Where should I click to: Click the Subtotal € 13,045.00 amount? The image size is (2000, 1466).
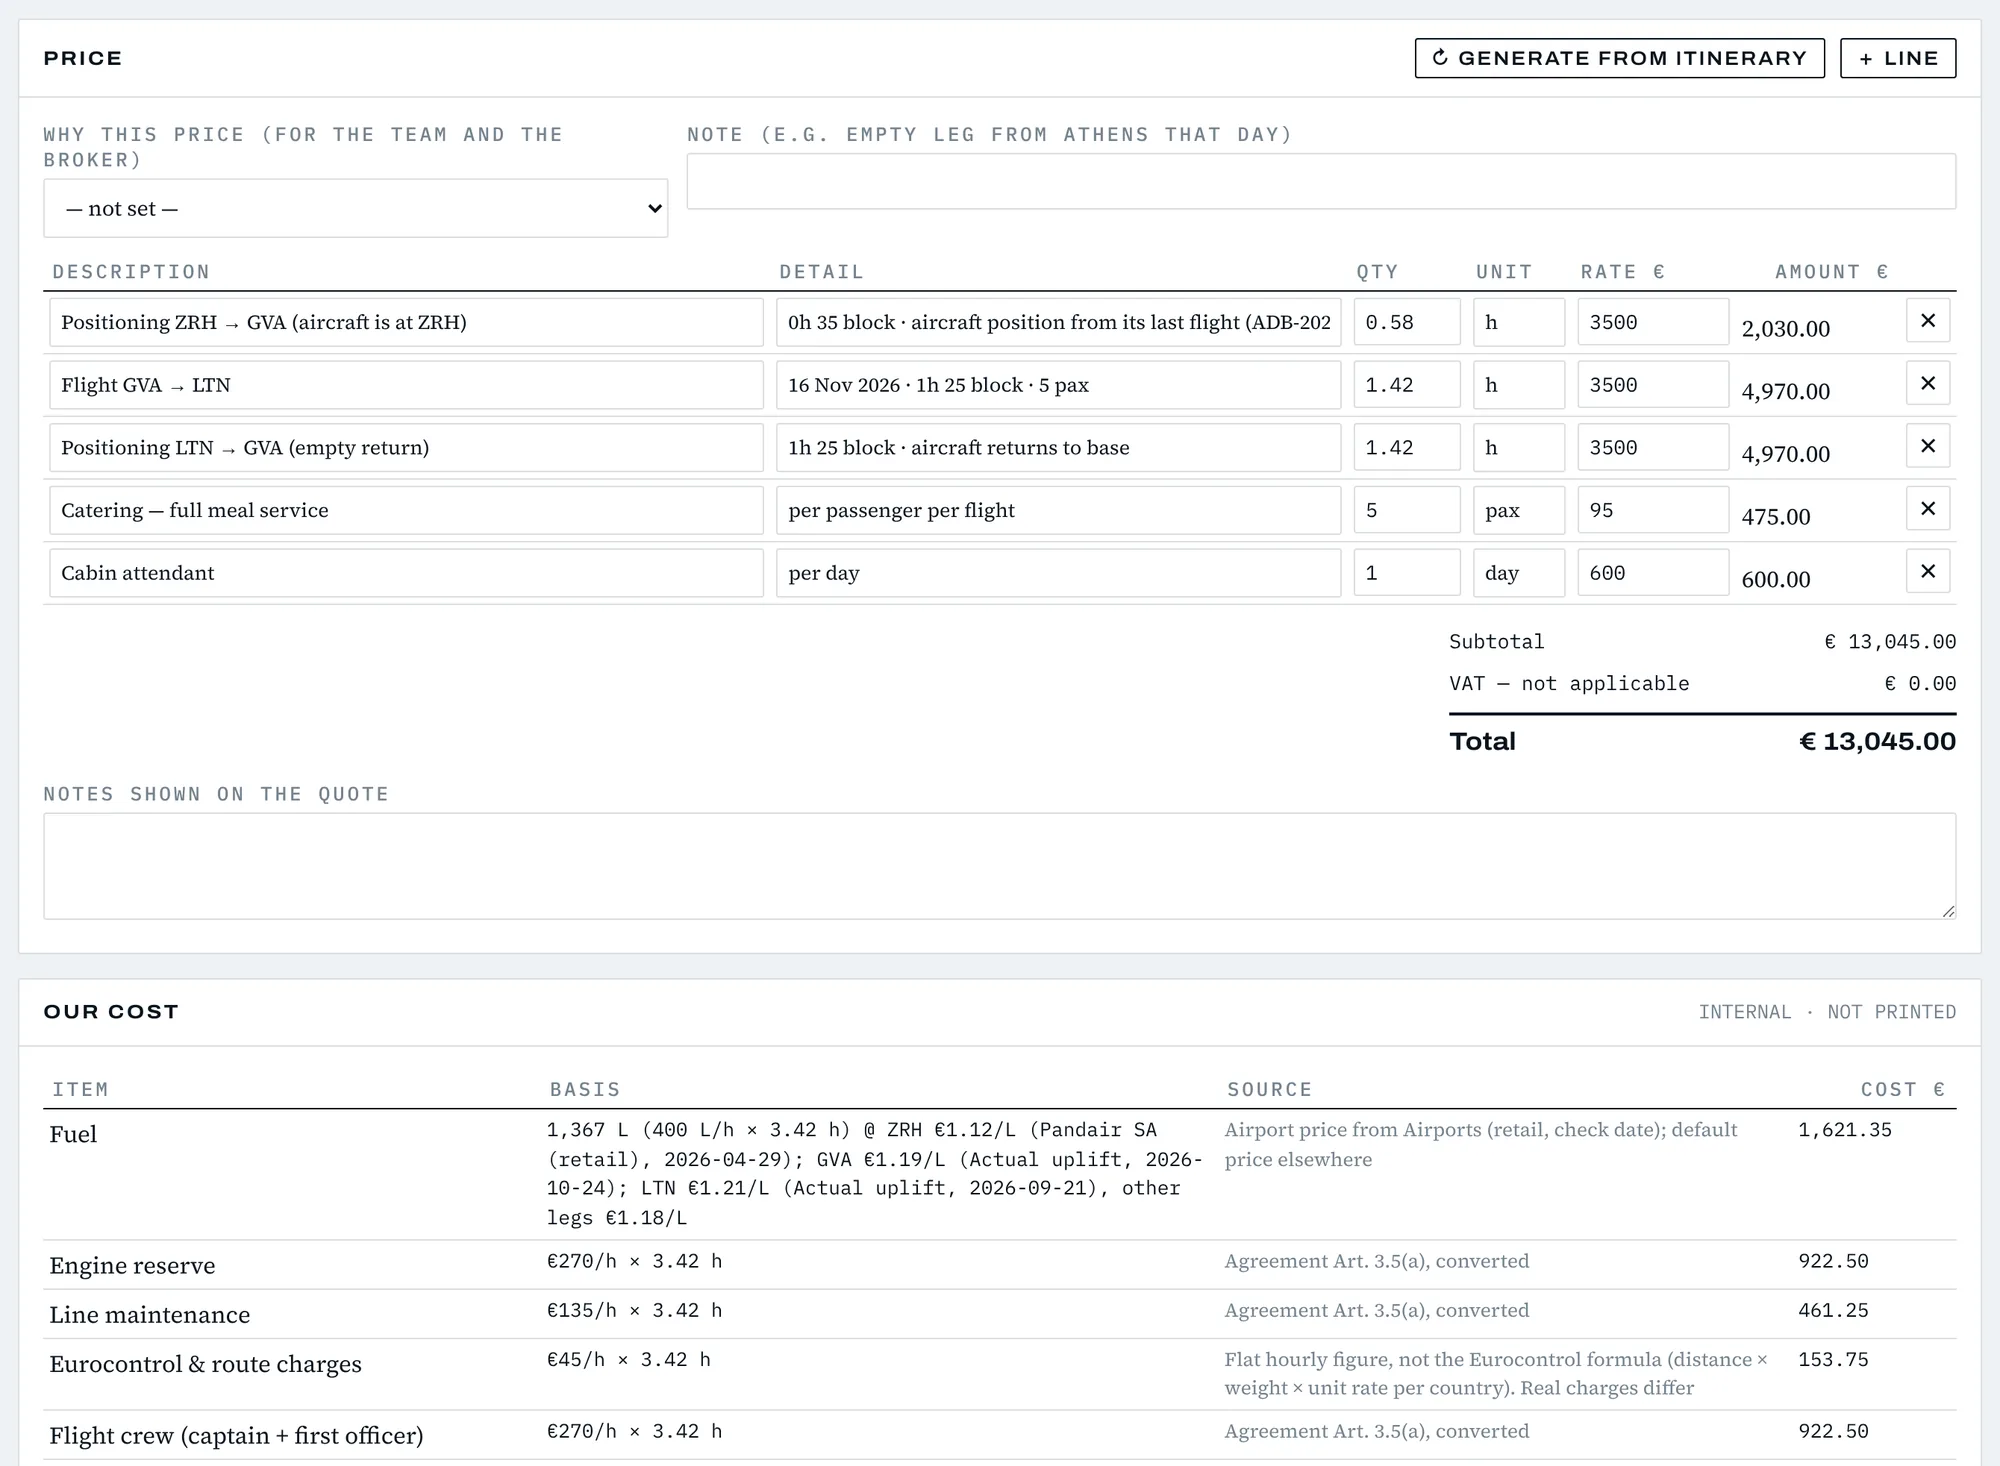1890,641
